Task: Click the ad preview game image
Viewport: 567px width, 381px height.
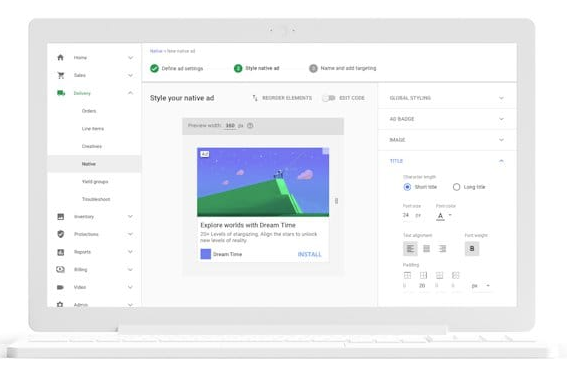Action: click(x=263, y=182)
